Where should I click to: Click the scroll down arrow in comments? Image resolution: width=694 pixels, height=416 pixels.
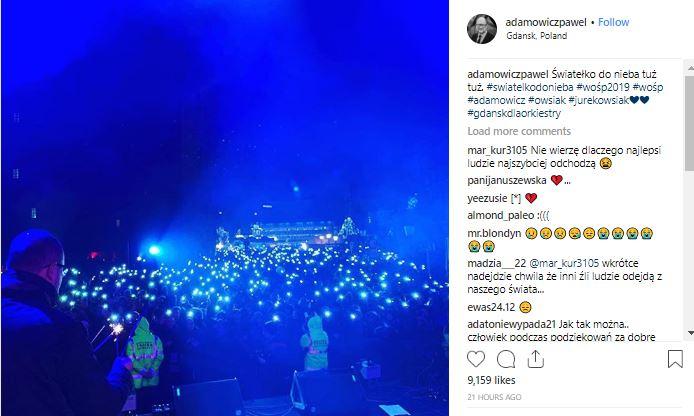point(690,333)
